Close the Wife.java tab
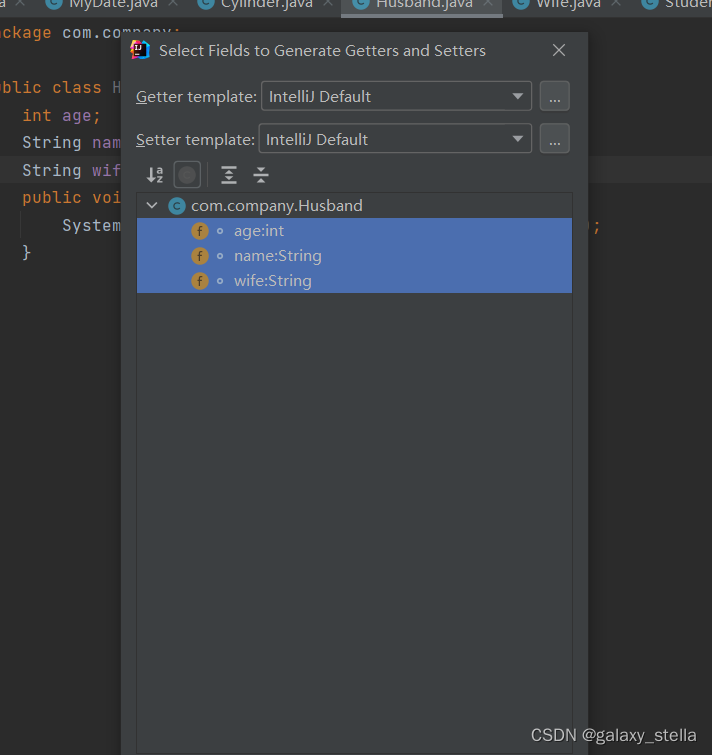Screen dimensions: 712x755 (x=616, y=3)
